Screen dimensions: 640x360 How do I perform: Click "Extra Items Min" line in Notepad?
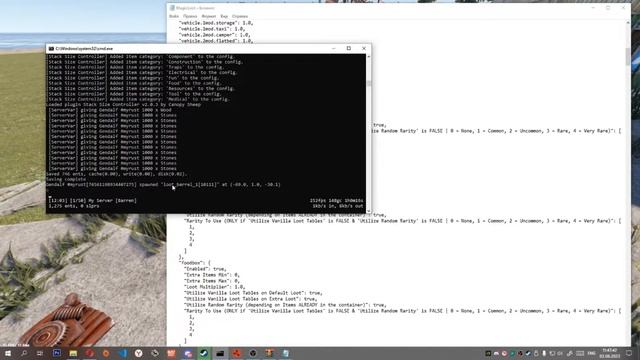coord(212,275)
